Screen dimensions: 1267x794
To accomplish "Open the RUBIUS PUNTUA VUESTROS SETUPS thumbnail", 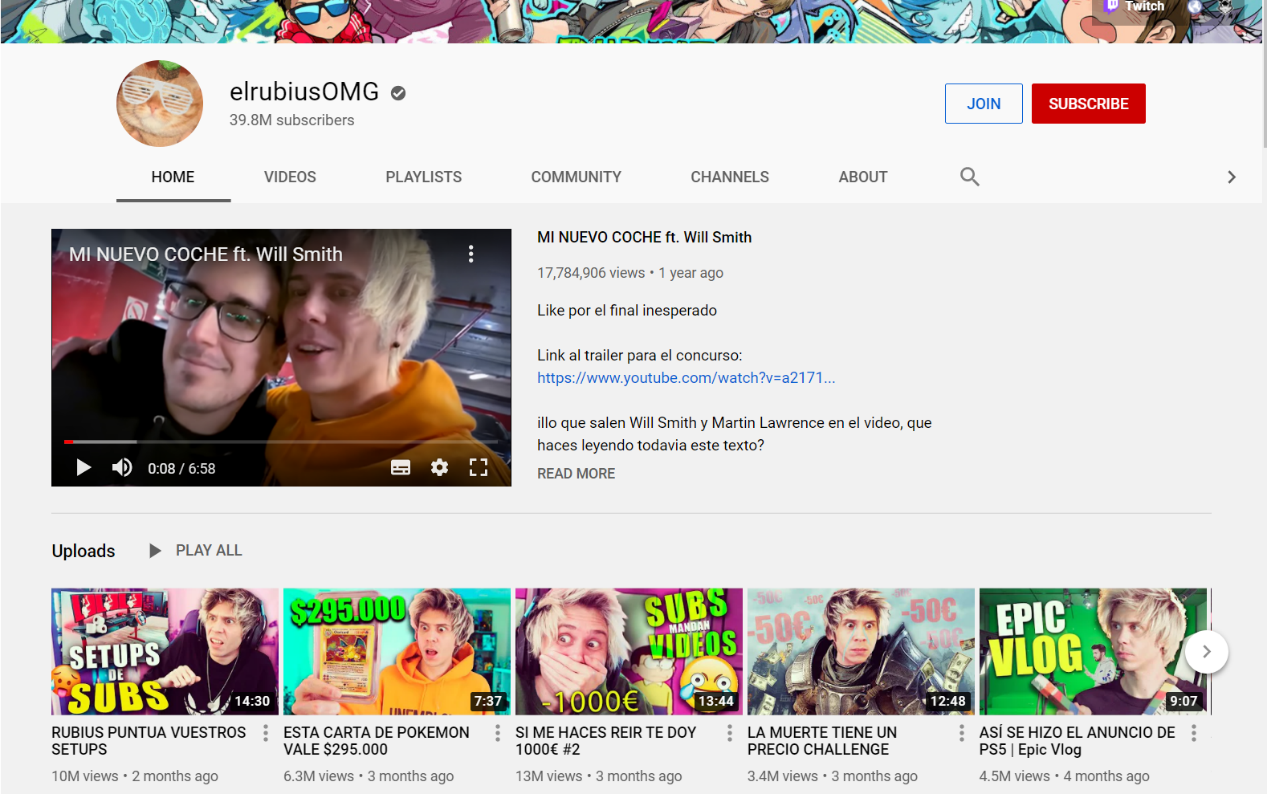I will pyautogui.click(x=166, y=651).
